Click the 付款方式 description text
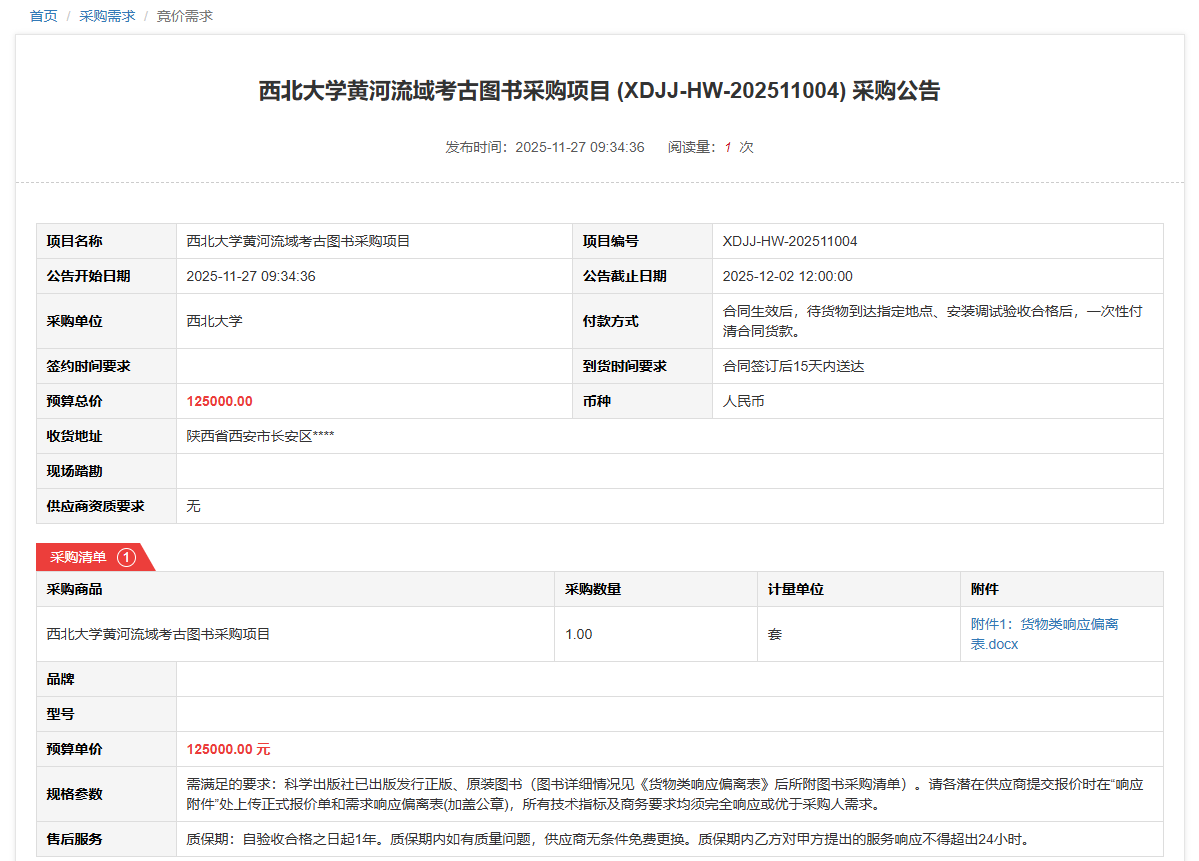Screen dimensions: 1199x861 coord(932,321)
